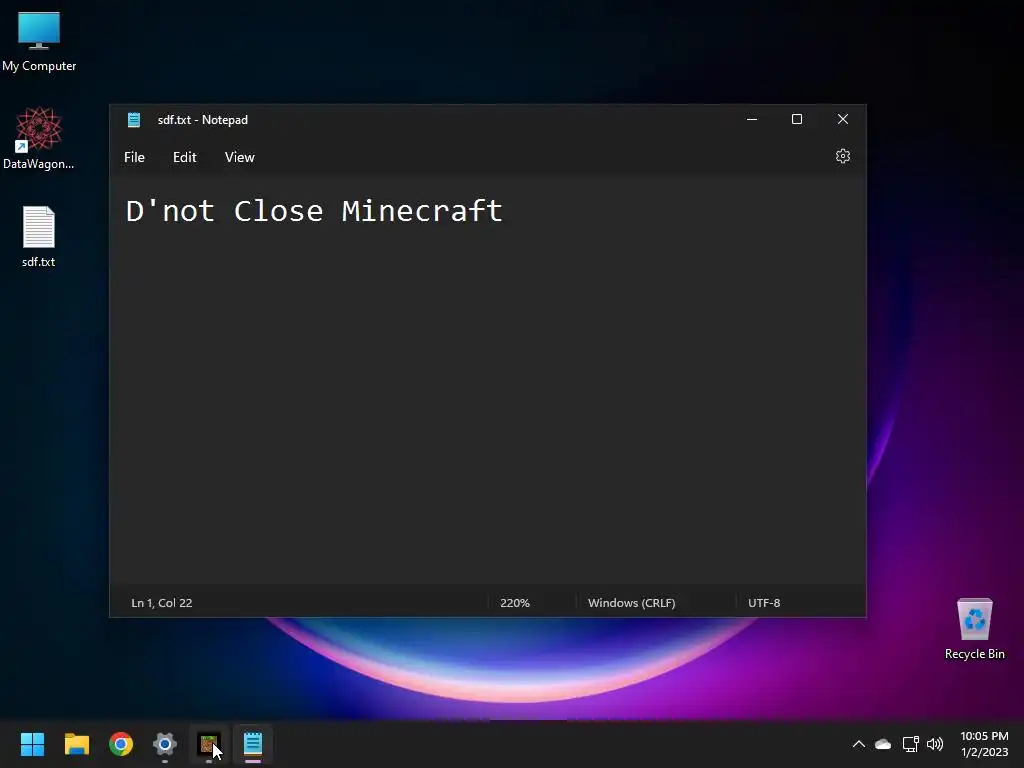Open volume speaker tray icon
Image resolution: width=1024 pixels, height=768 pixels.
click(x=935, y=744)
